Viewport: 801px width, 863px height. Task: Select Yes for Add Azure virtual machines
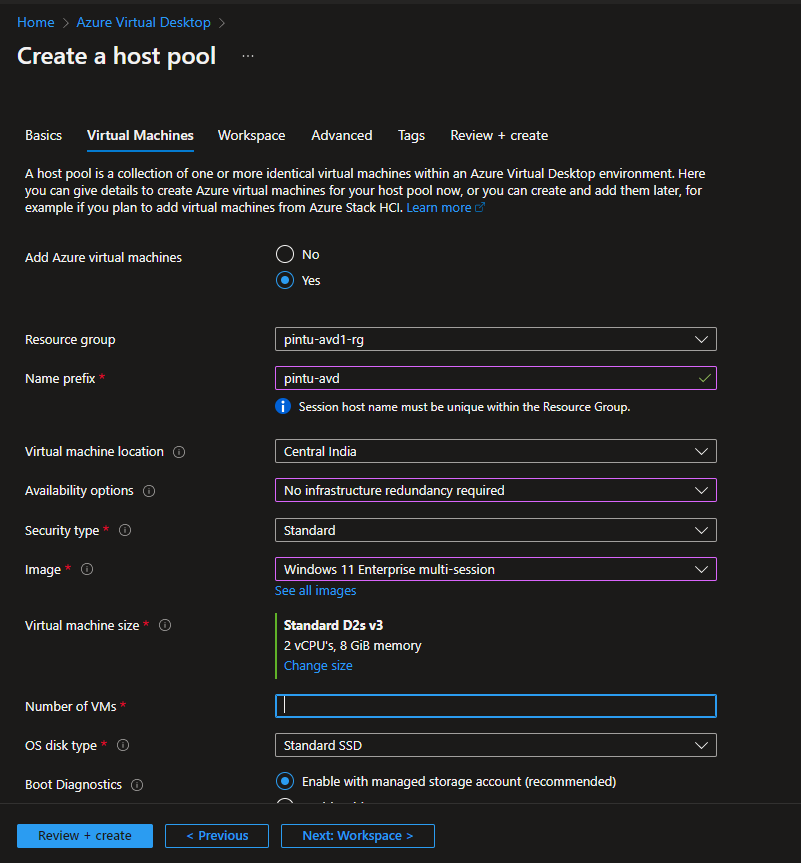tap(285, 280)
